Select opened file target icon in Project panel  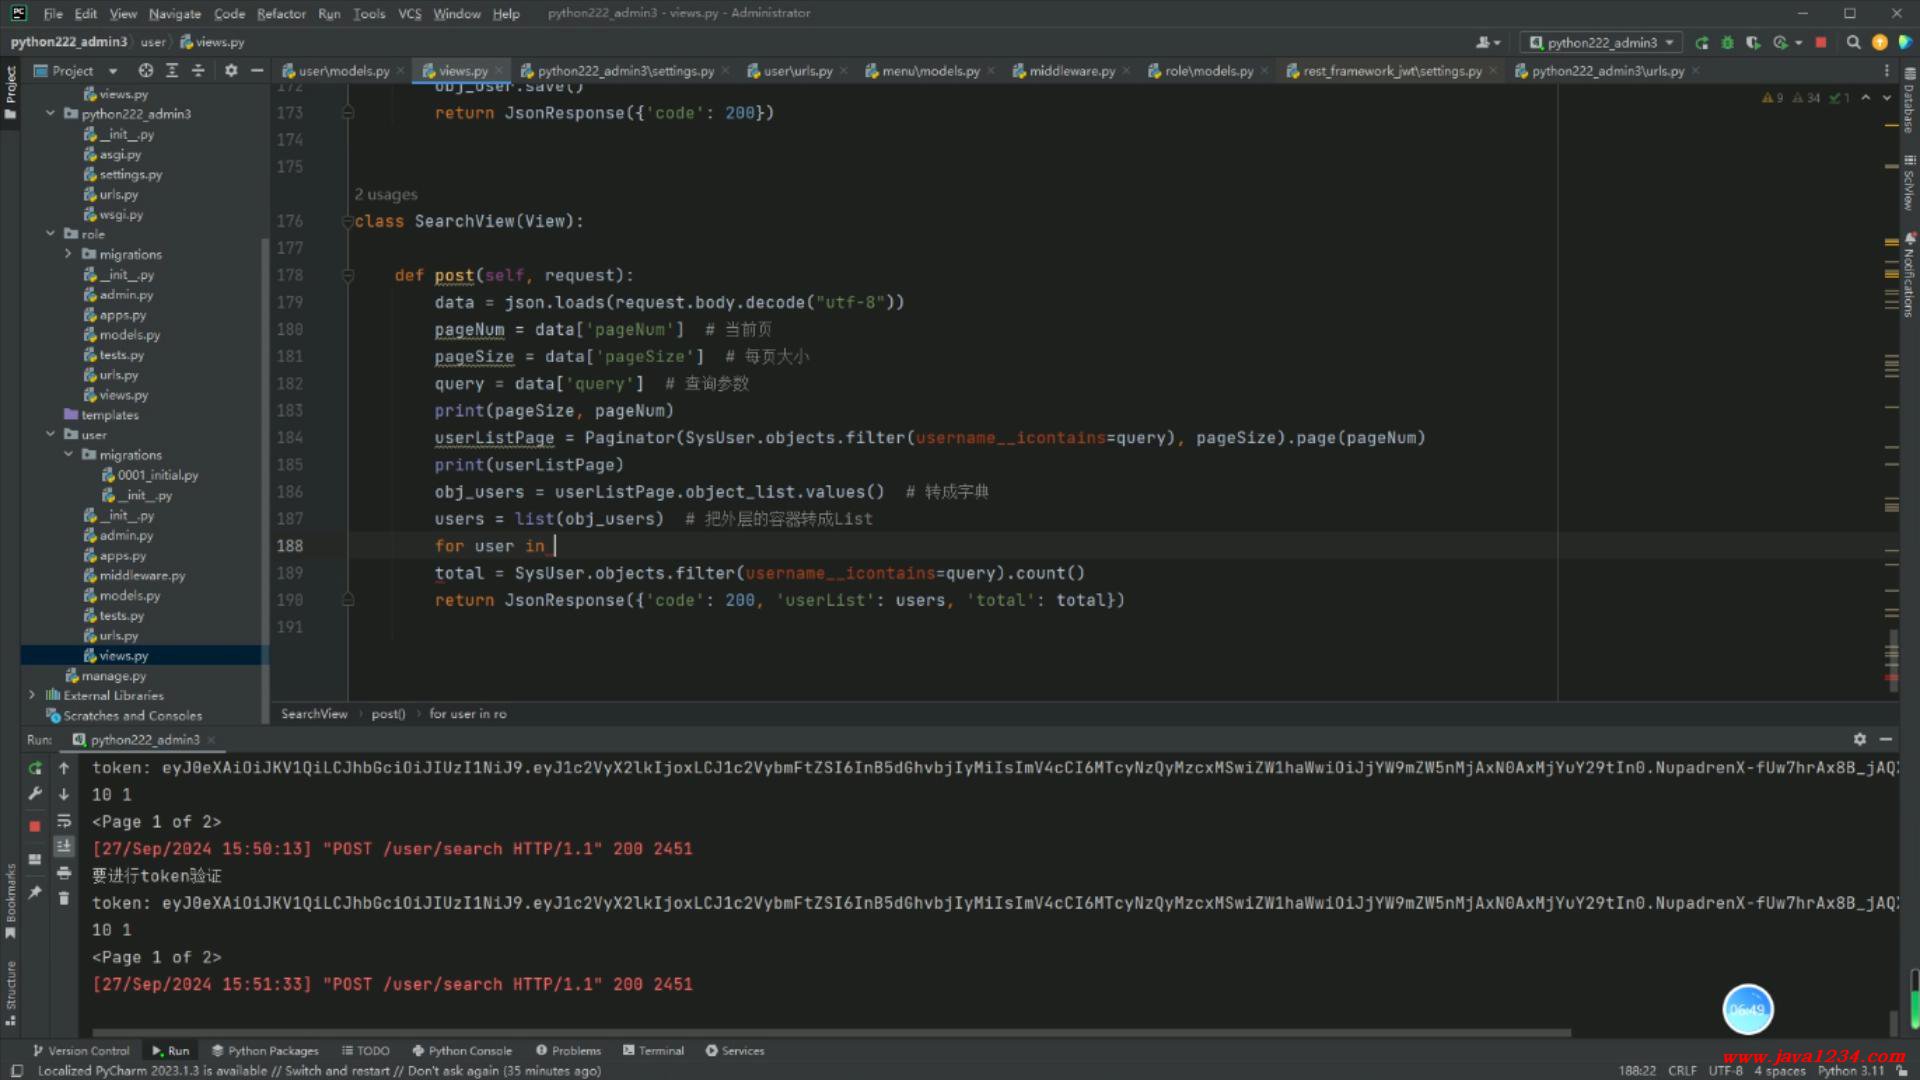click(x=146, y=71)
